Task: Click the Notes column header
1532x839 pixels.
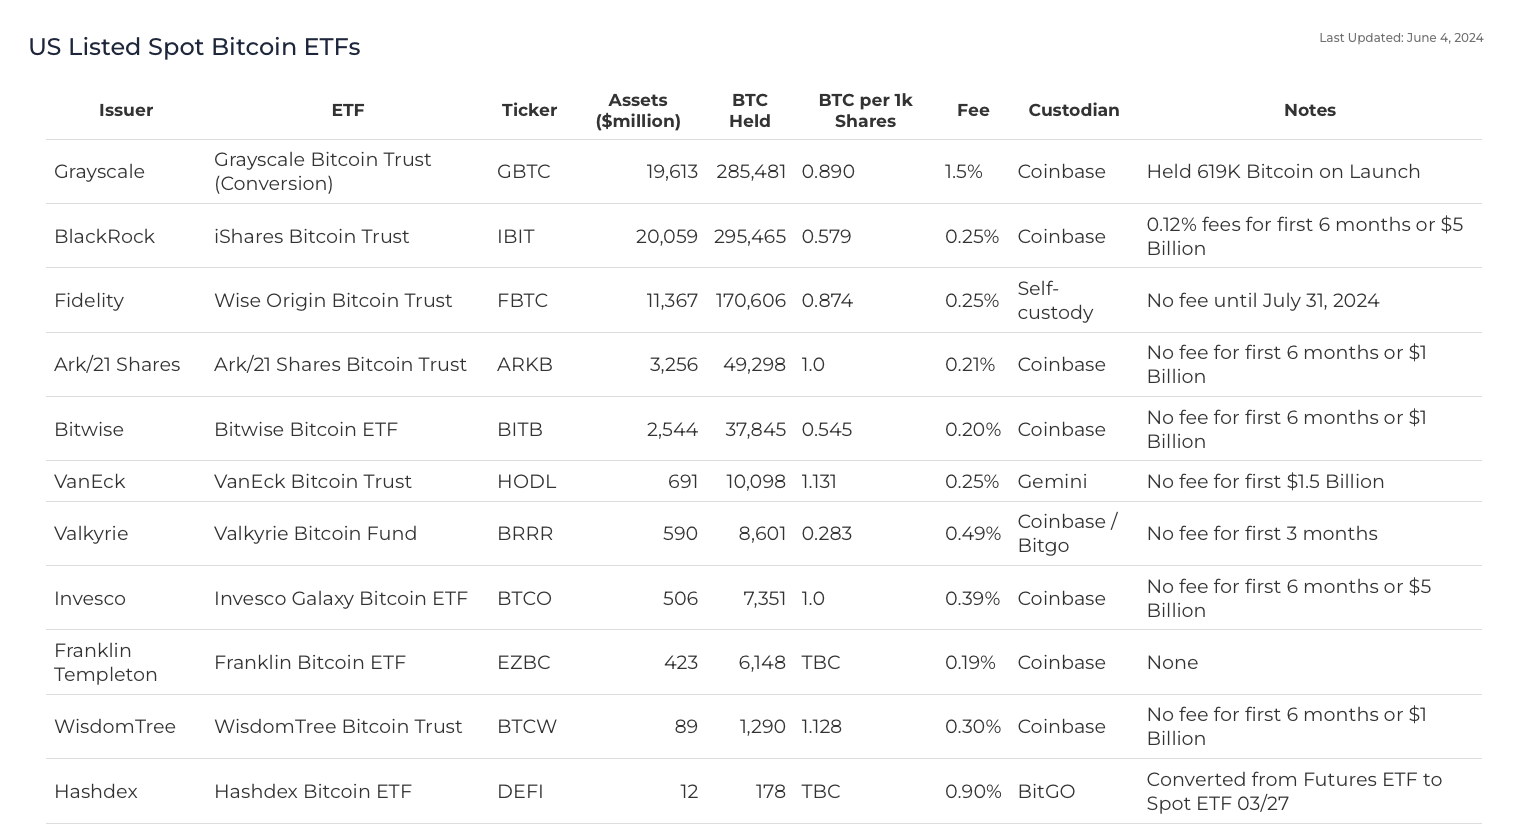Action: [x=1309, y=110]
